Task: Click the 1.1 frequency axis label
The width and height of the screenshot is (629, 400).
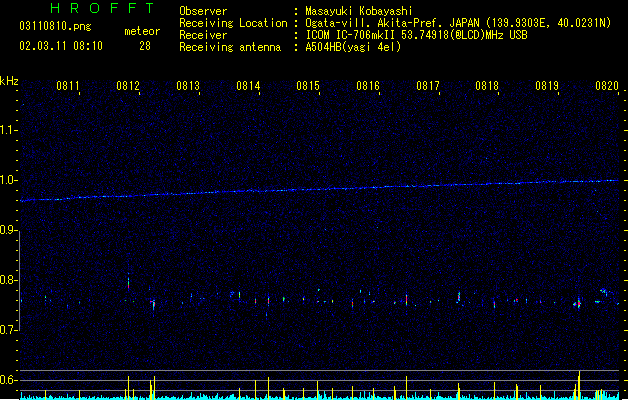Action: [8, 130]
